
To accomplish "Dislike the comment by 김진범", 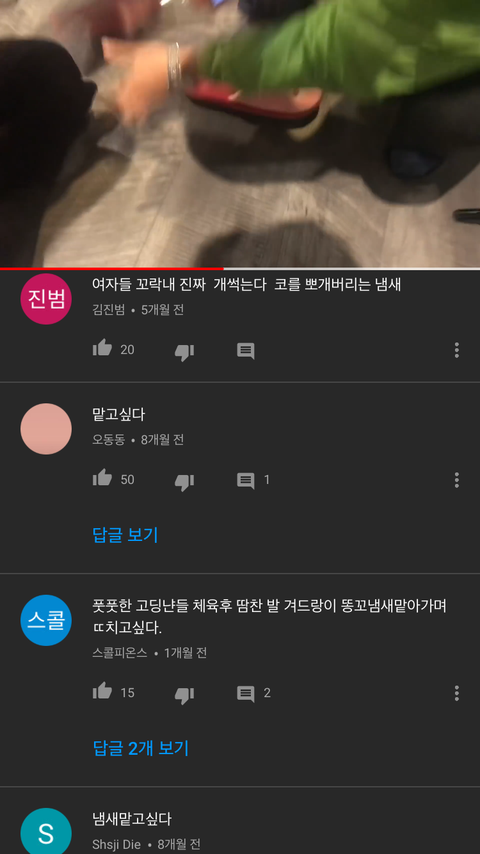I will 184,352.
